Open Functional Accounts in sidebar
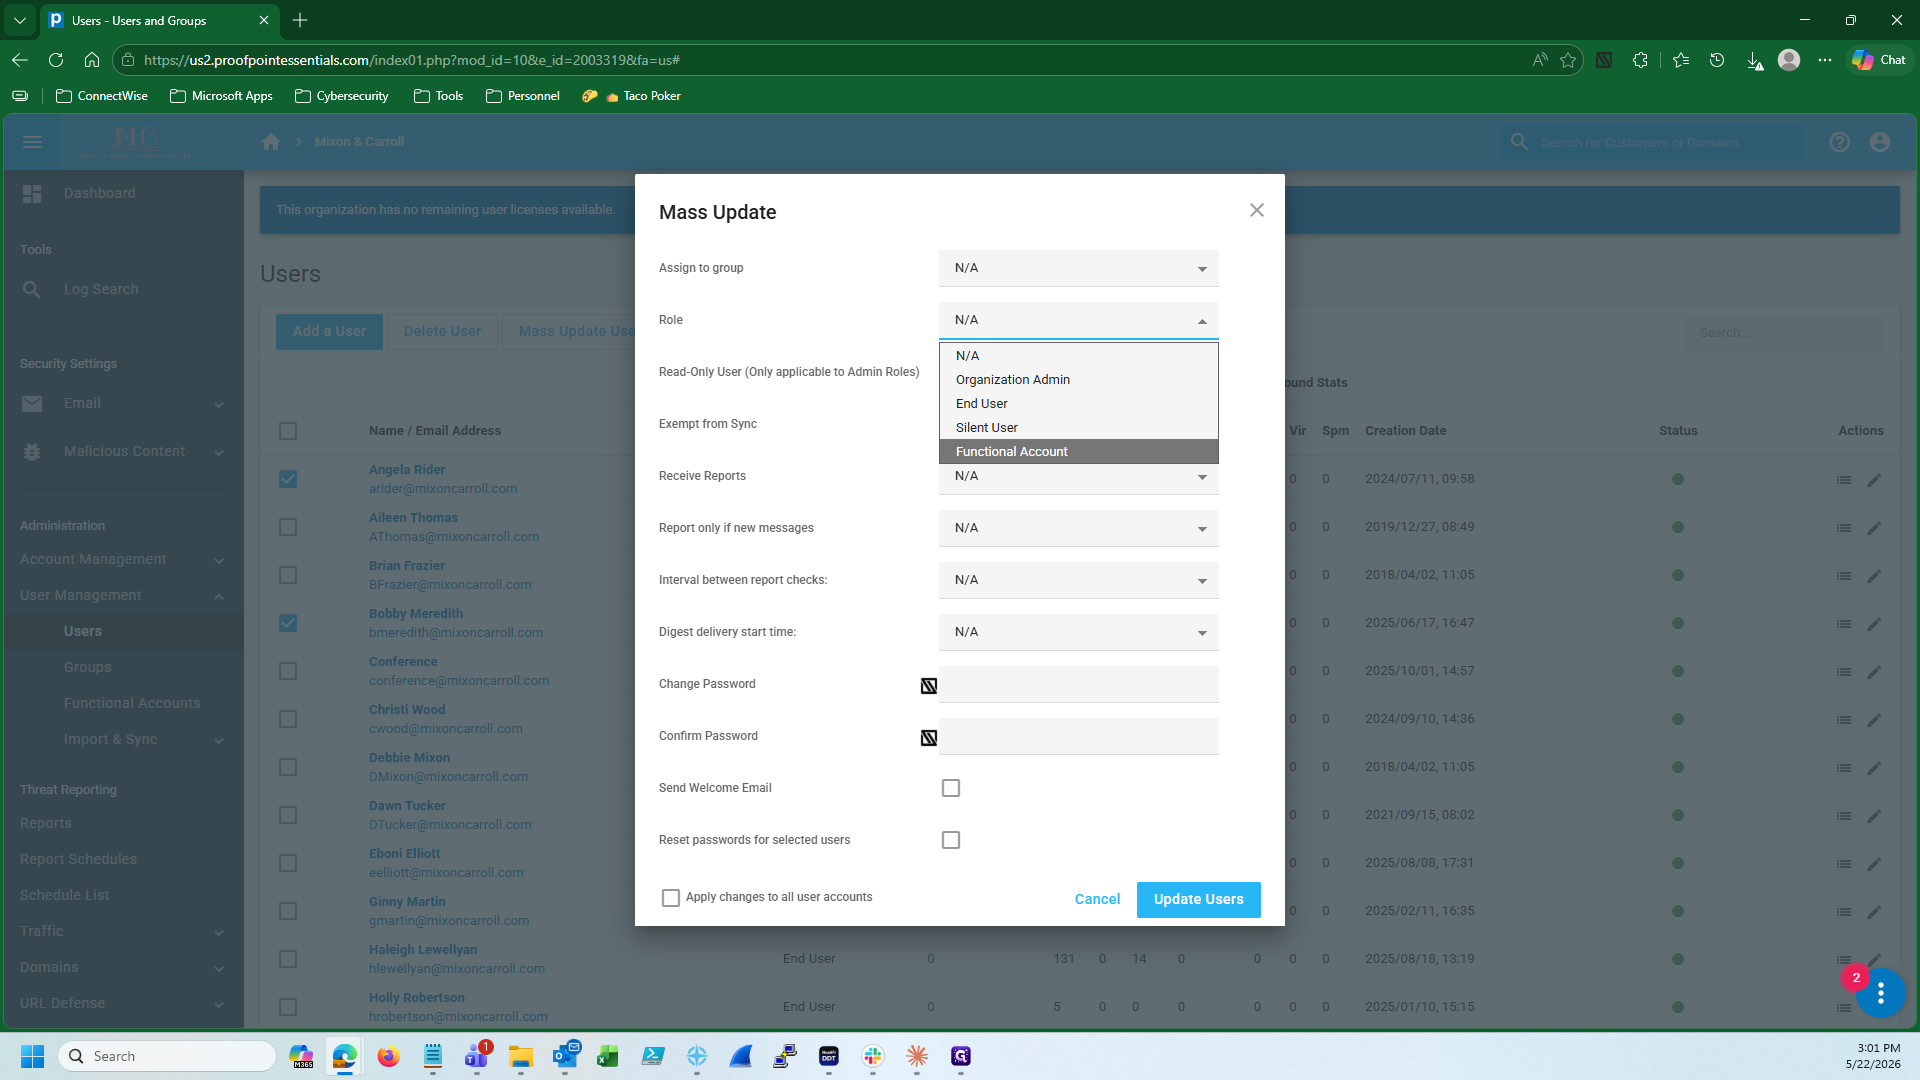 point(132,703)
